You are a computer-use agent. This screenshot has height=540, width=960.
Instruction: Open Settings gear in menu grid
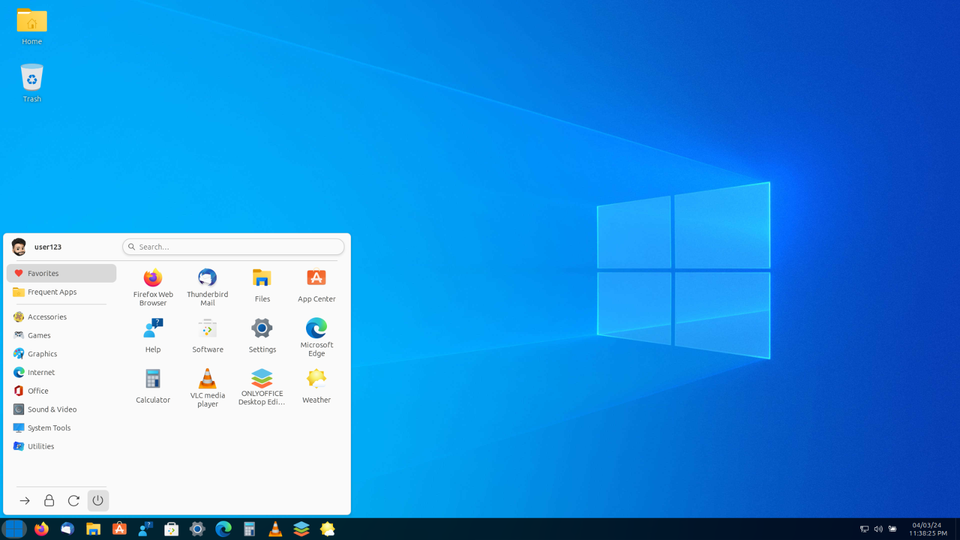(262, 336)
